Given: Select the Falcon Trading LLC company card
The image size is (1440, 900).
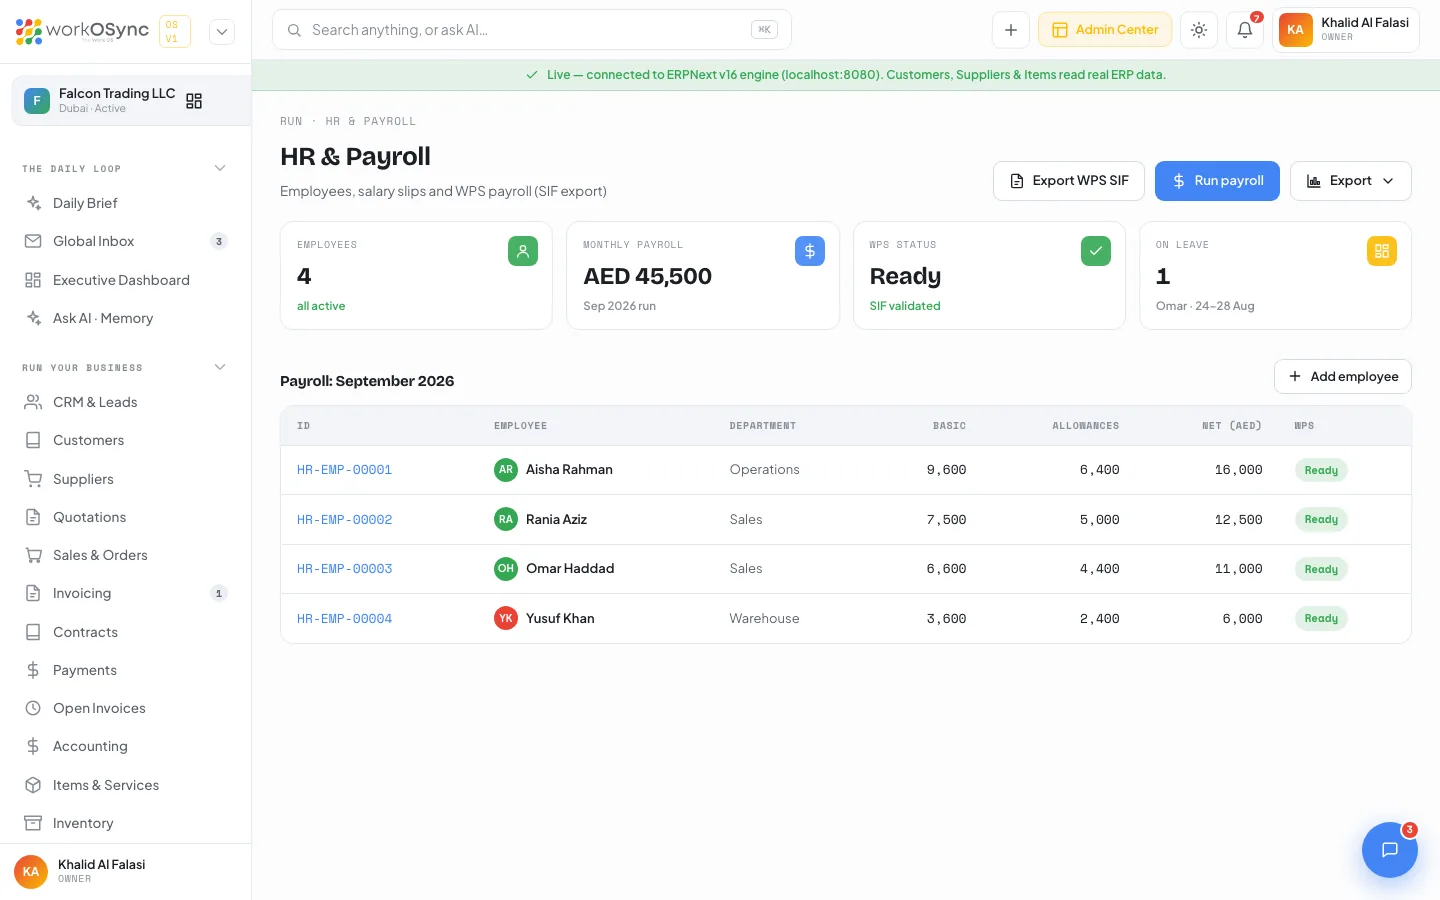Looking at the screenshot, I should click(x=131, y=101).
